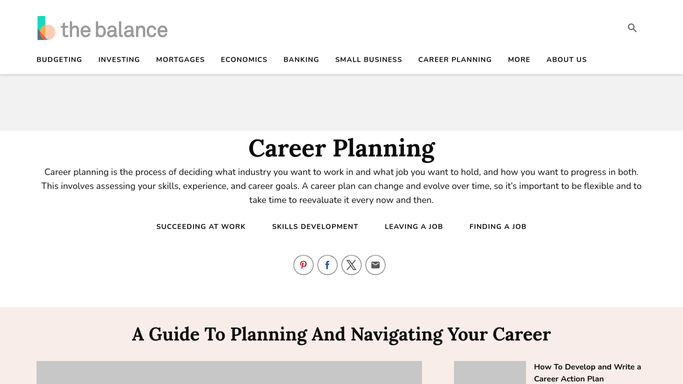Open the Leaving a Job link
Viewport: 683px width, 384px height.
(414, 226)
